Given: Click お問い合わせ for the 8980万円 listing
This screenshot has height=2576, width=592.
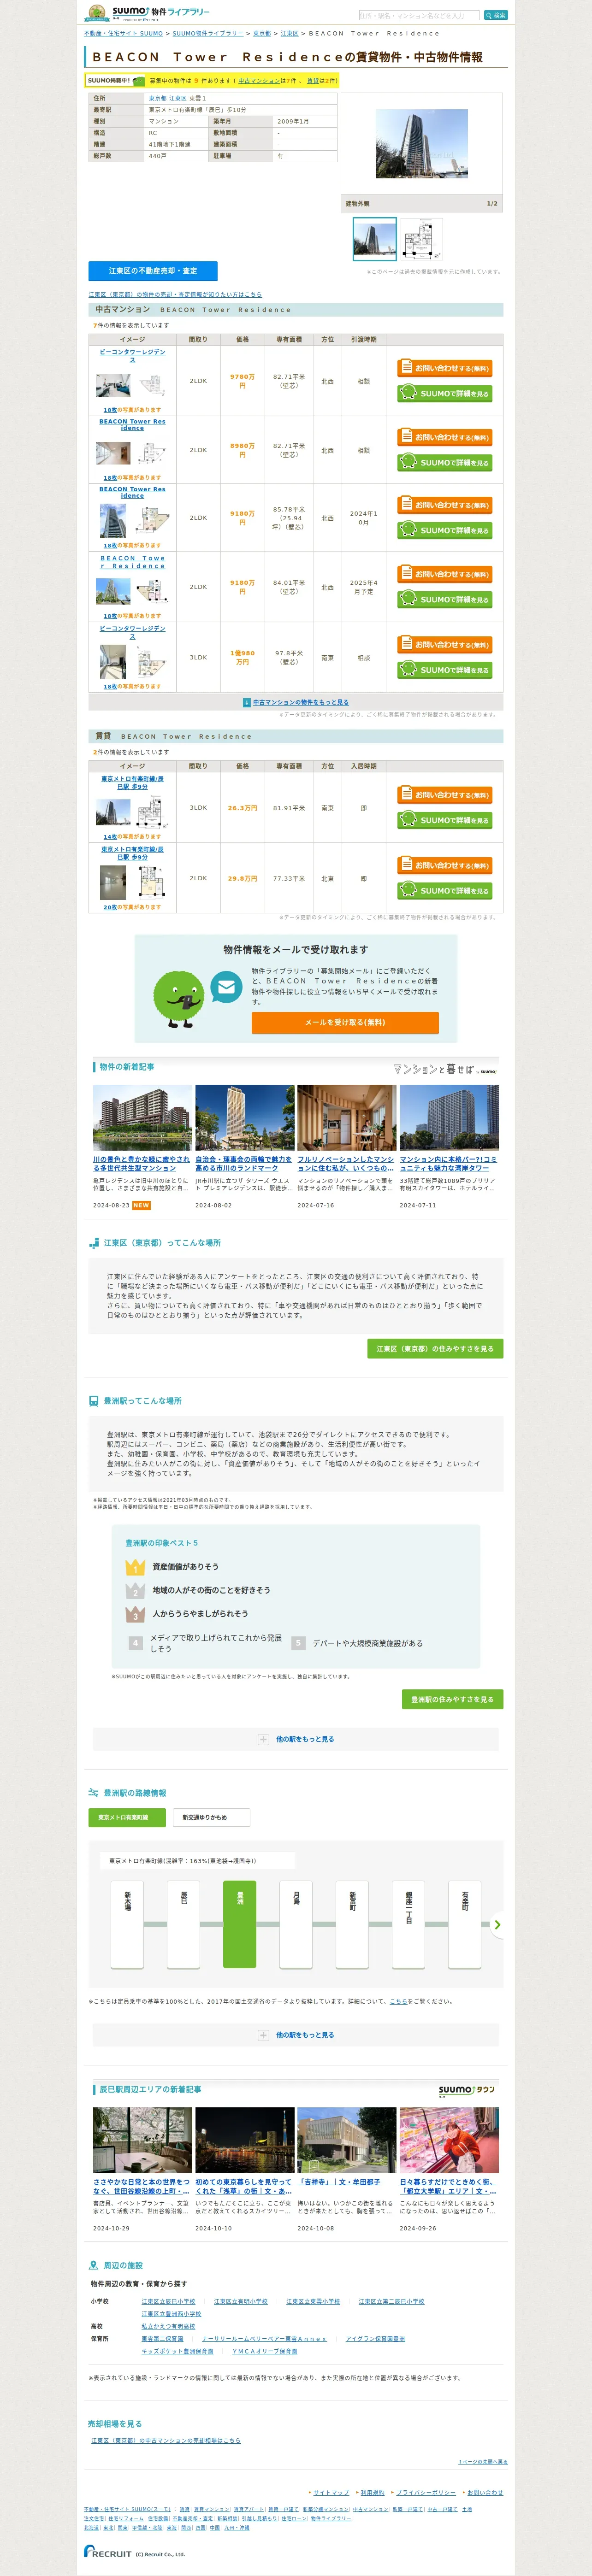Looking at the screenshot, I should click(445, 437).
